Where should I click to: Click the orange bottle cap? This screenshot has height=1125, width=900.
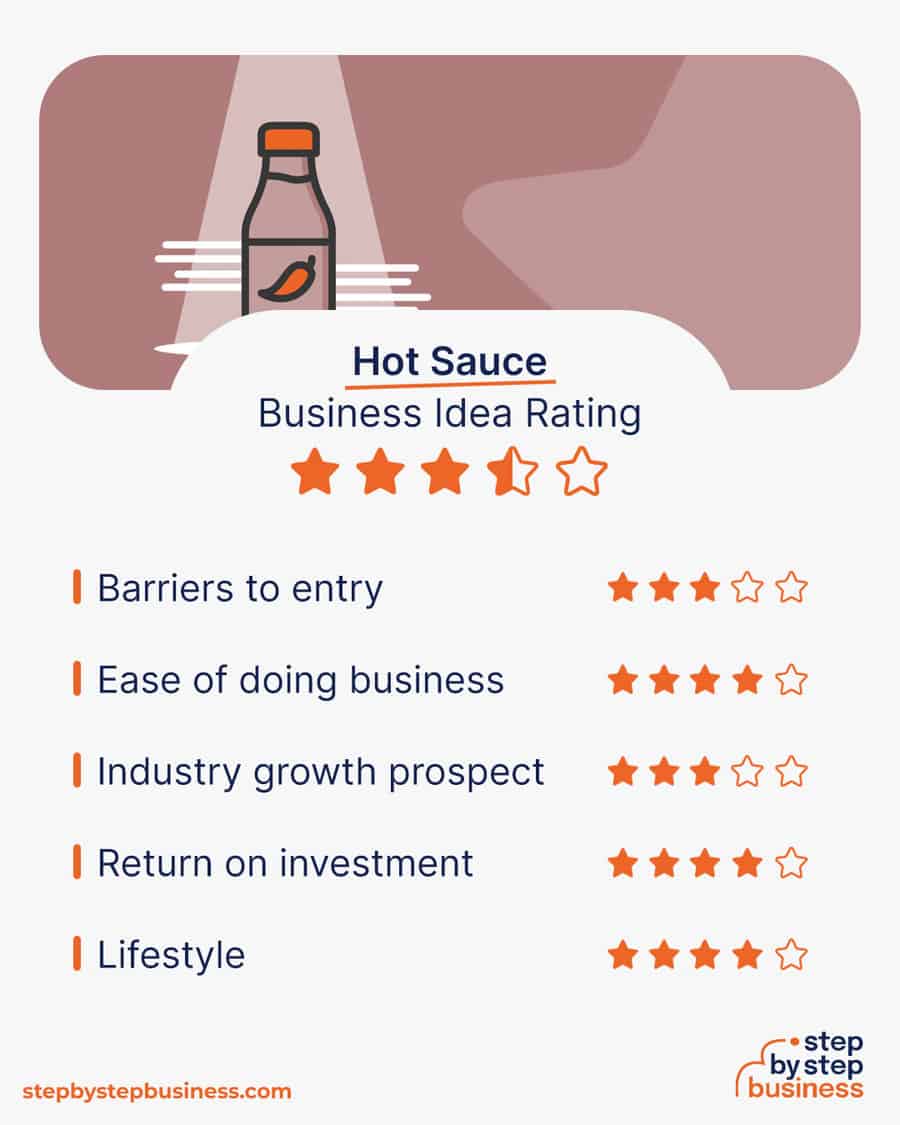pyautogui.click(x=289, y=139)
